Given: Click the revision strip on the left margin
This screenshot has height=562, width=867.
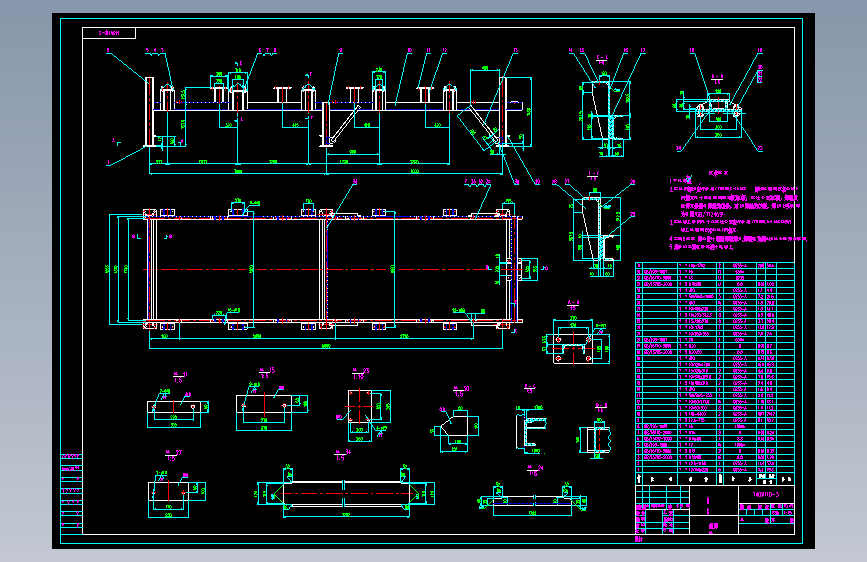Looking at the screenshot, I should [x=71, y=493].
